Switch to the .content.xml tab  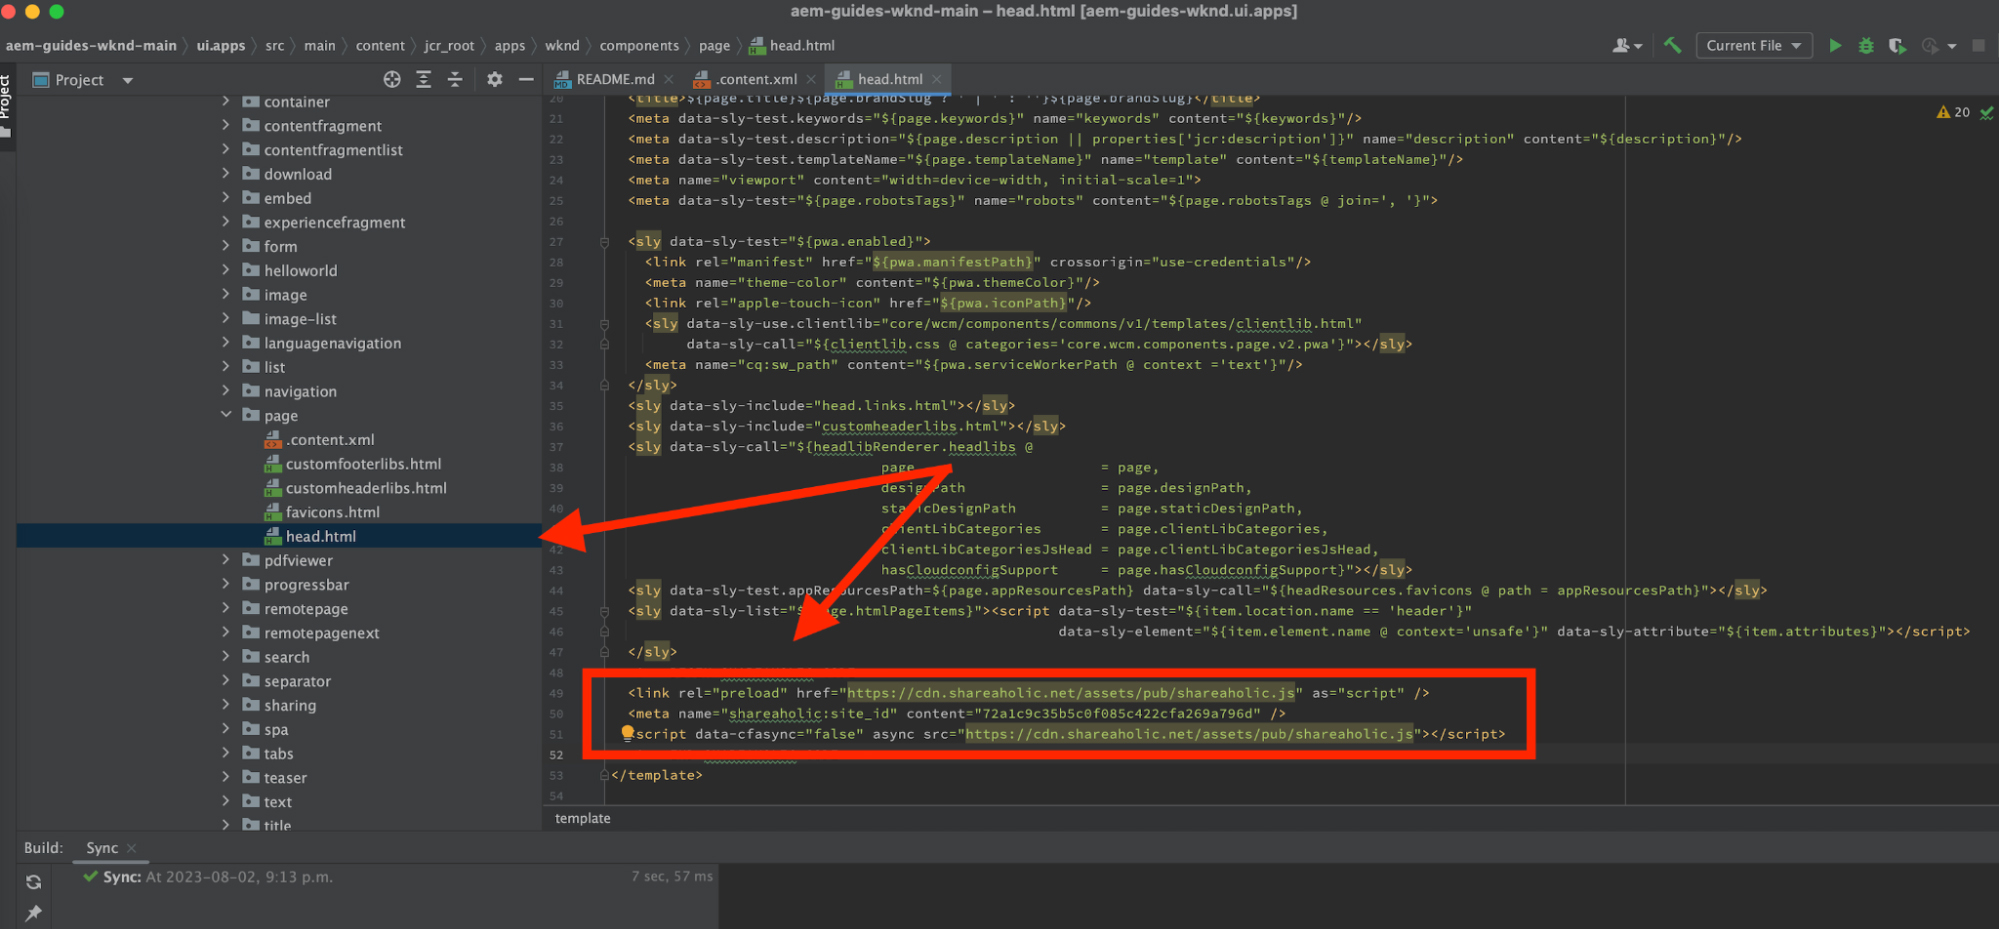pos(756,79)
